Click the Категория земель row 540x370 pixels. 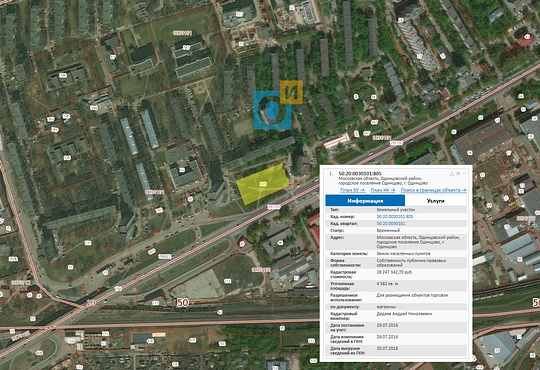(x=396, y=254)
